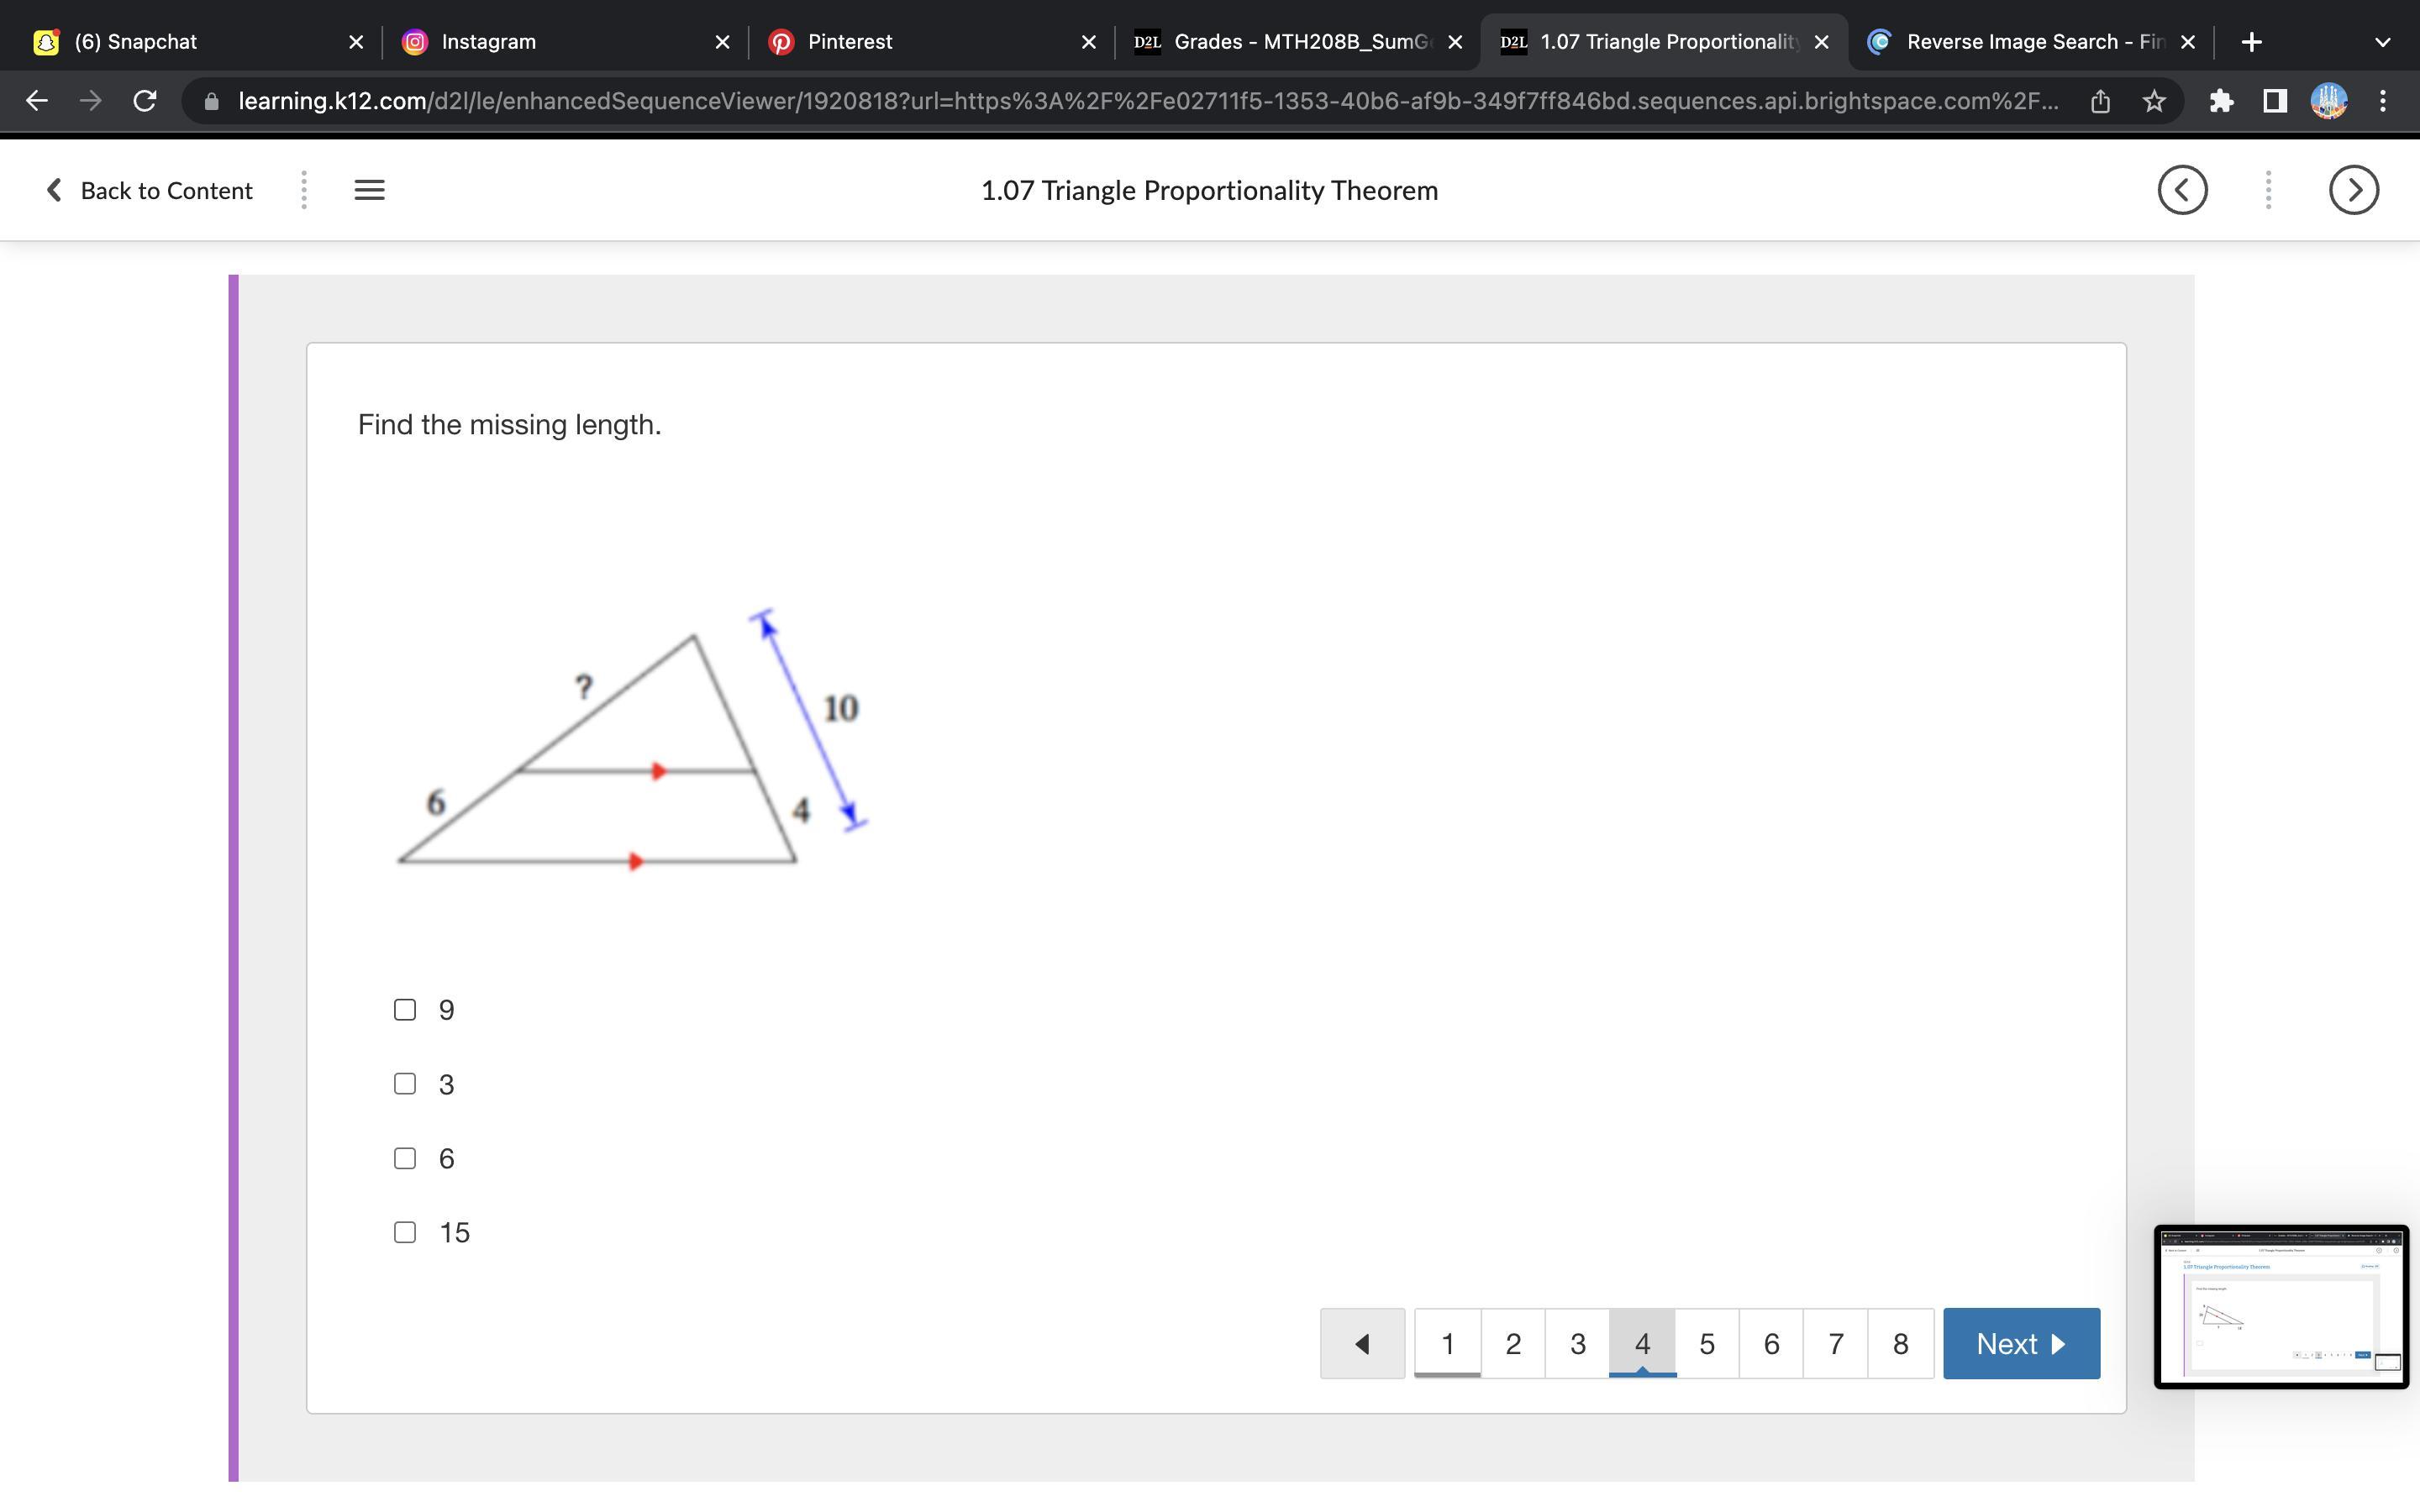Open the hamburger table of contents menu
2420x1512 pixels.
pos(369,190)
